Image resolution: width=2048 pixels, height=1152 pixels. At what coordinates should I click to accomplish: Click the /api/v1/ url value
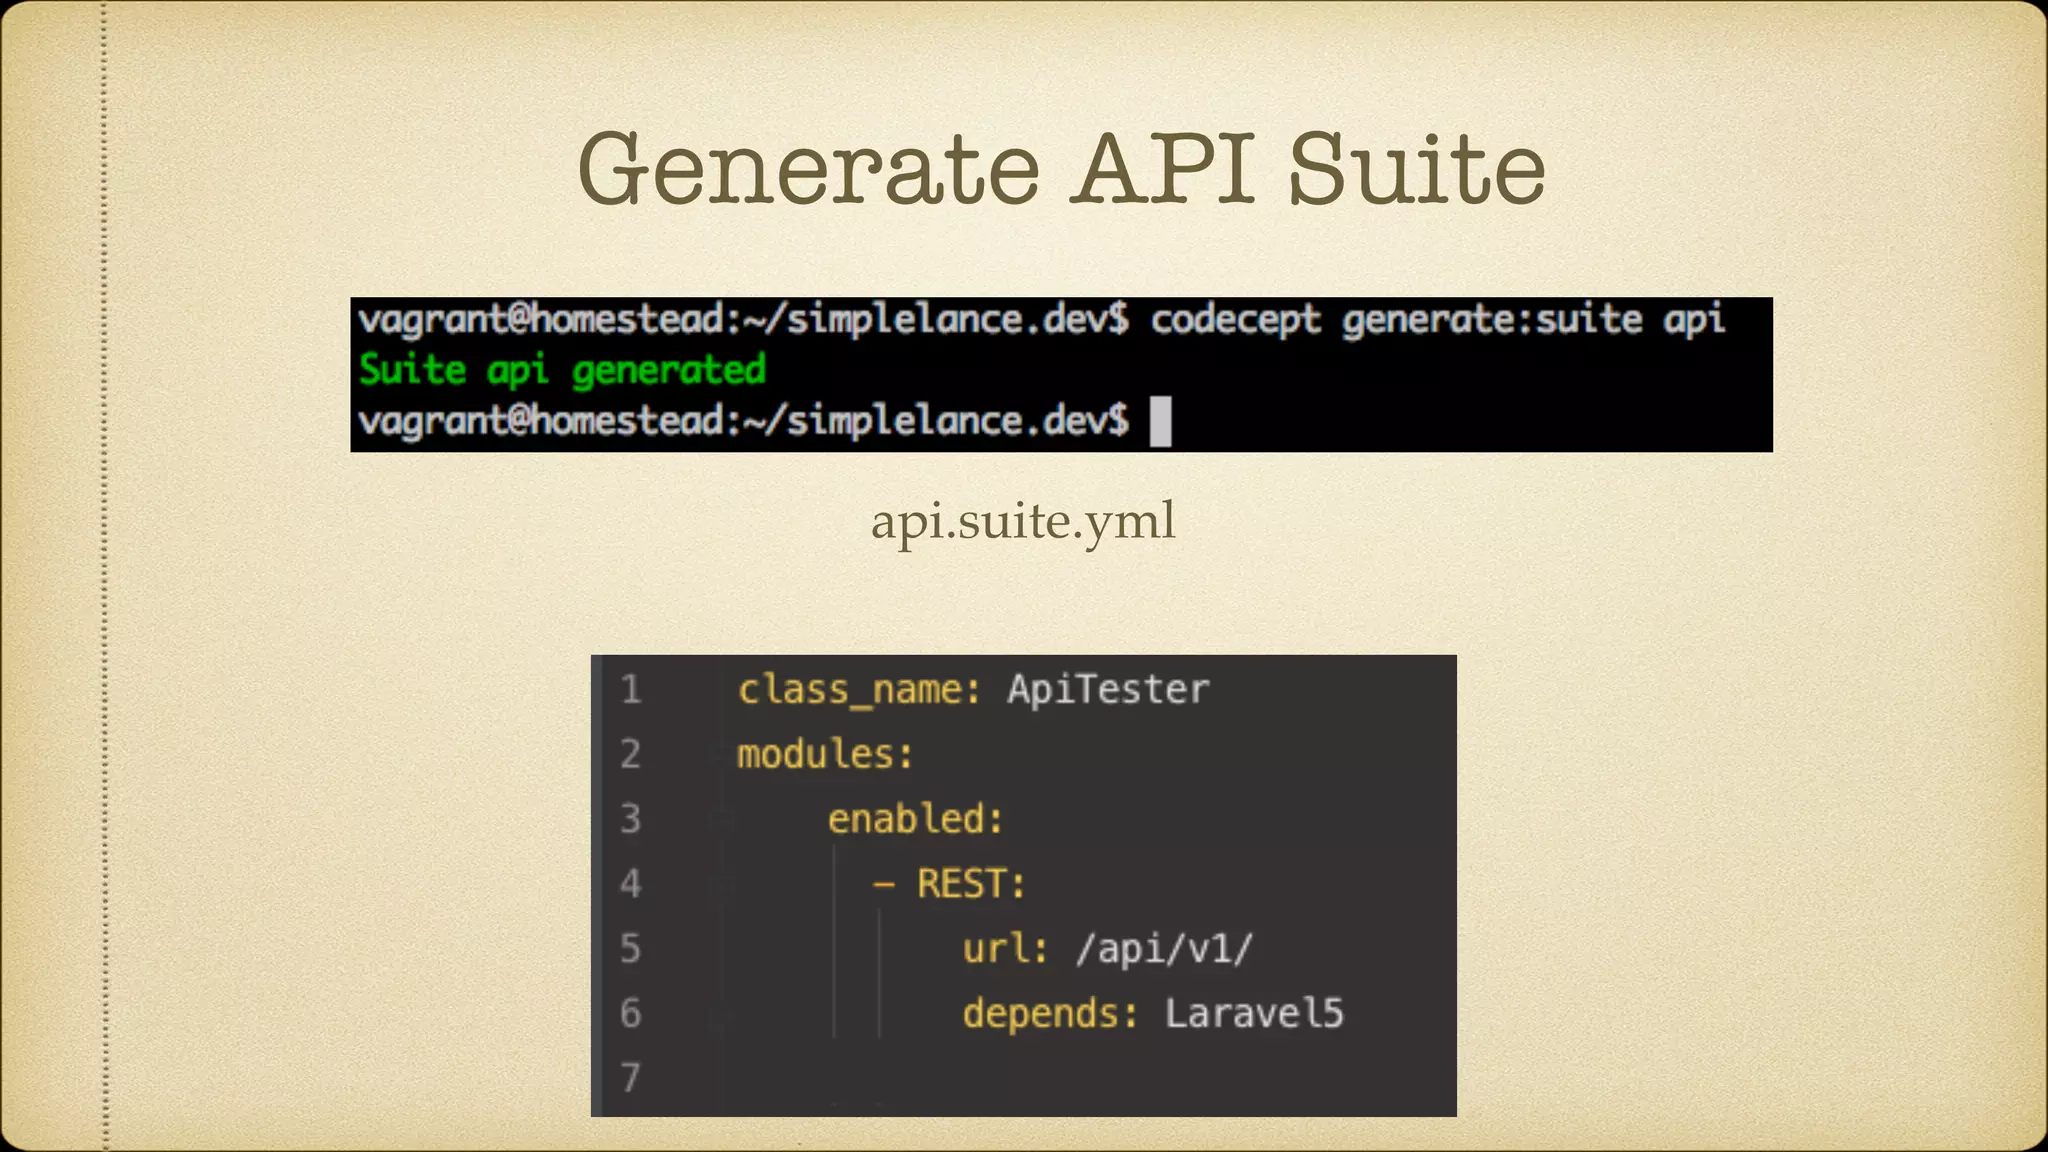[1164, 948]
